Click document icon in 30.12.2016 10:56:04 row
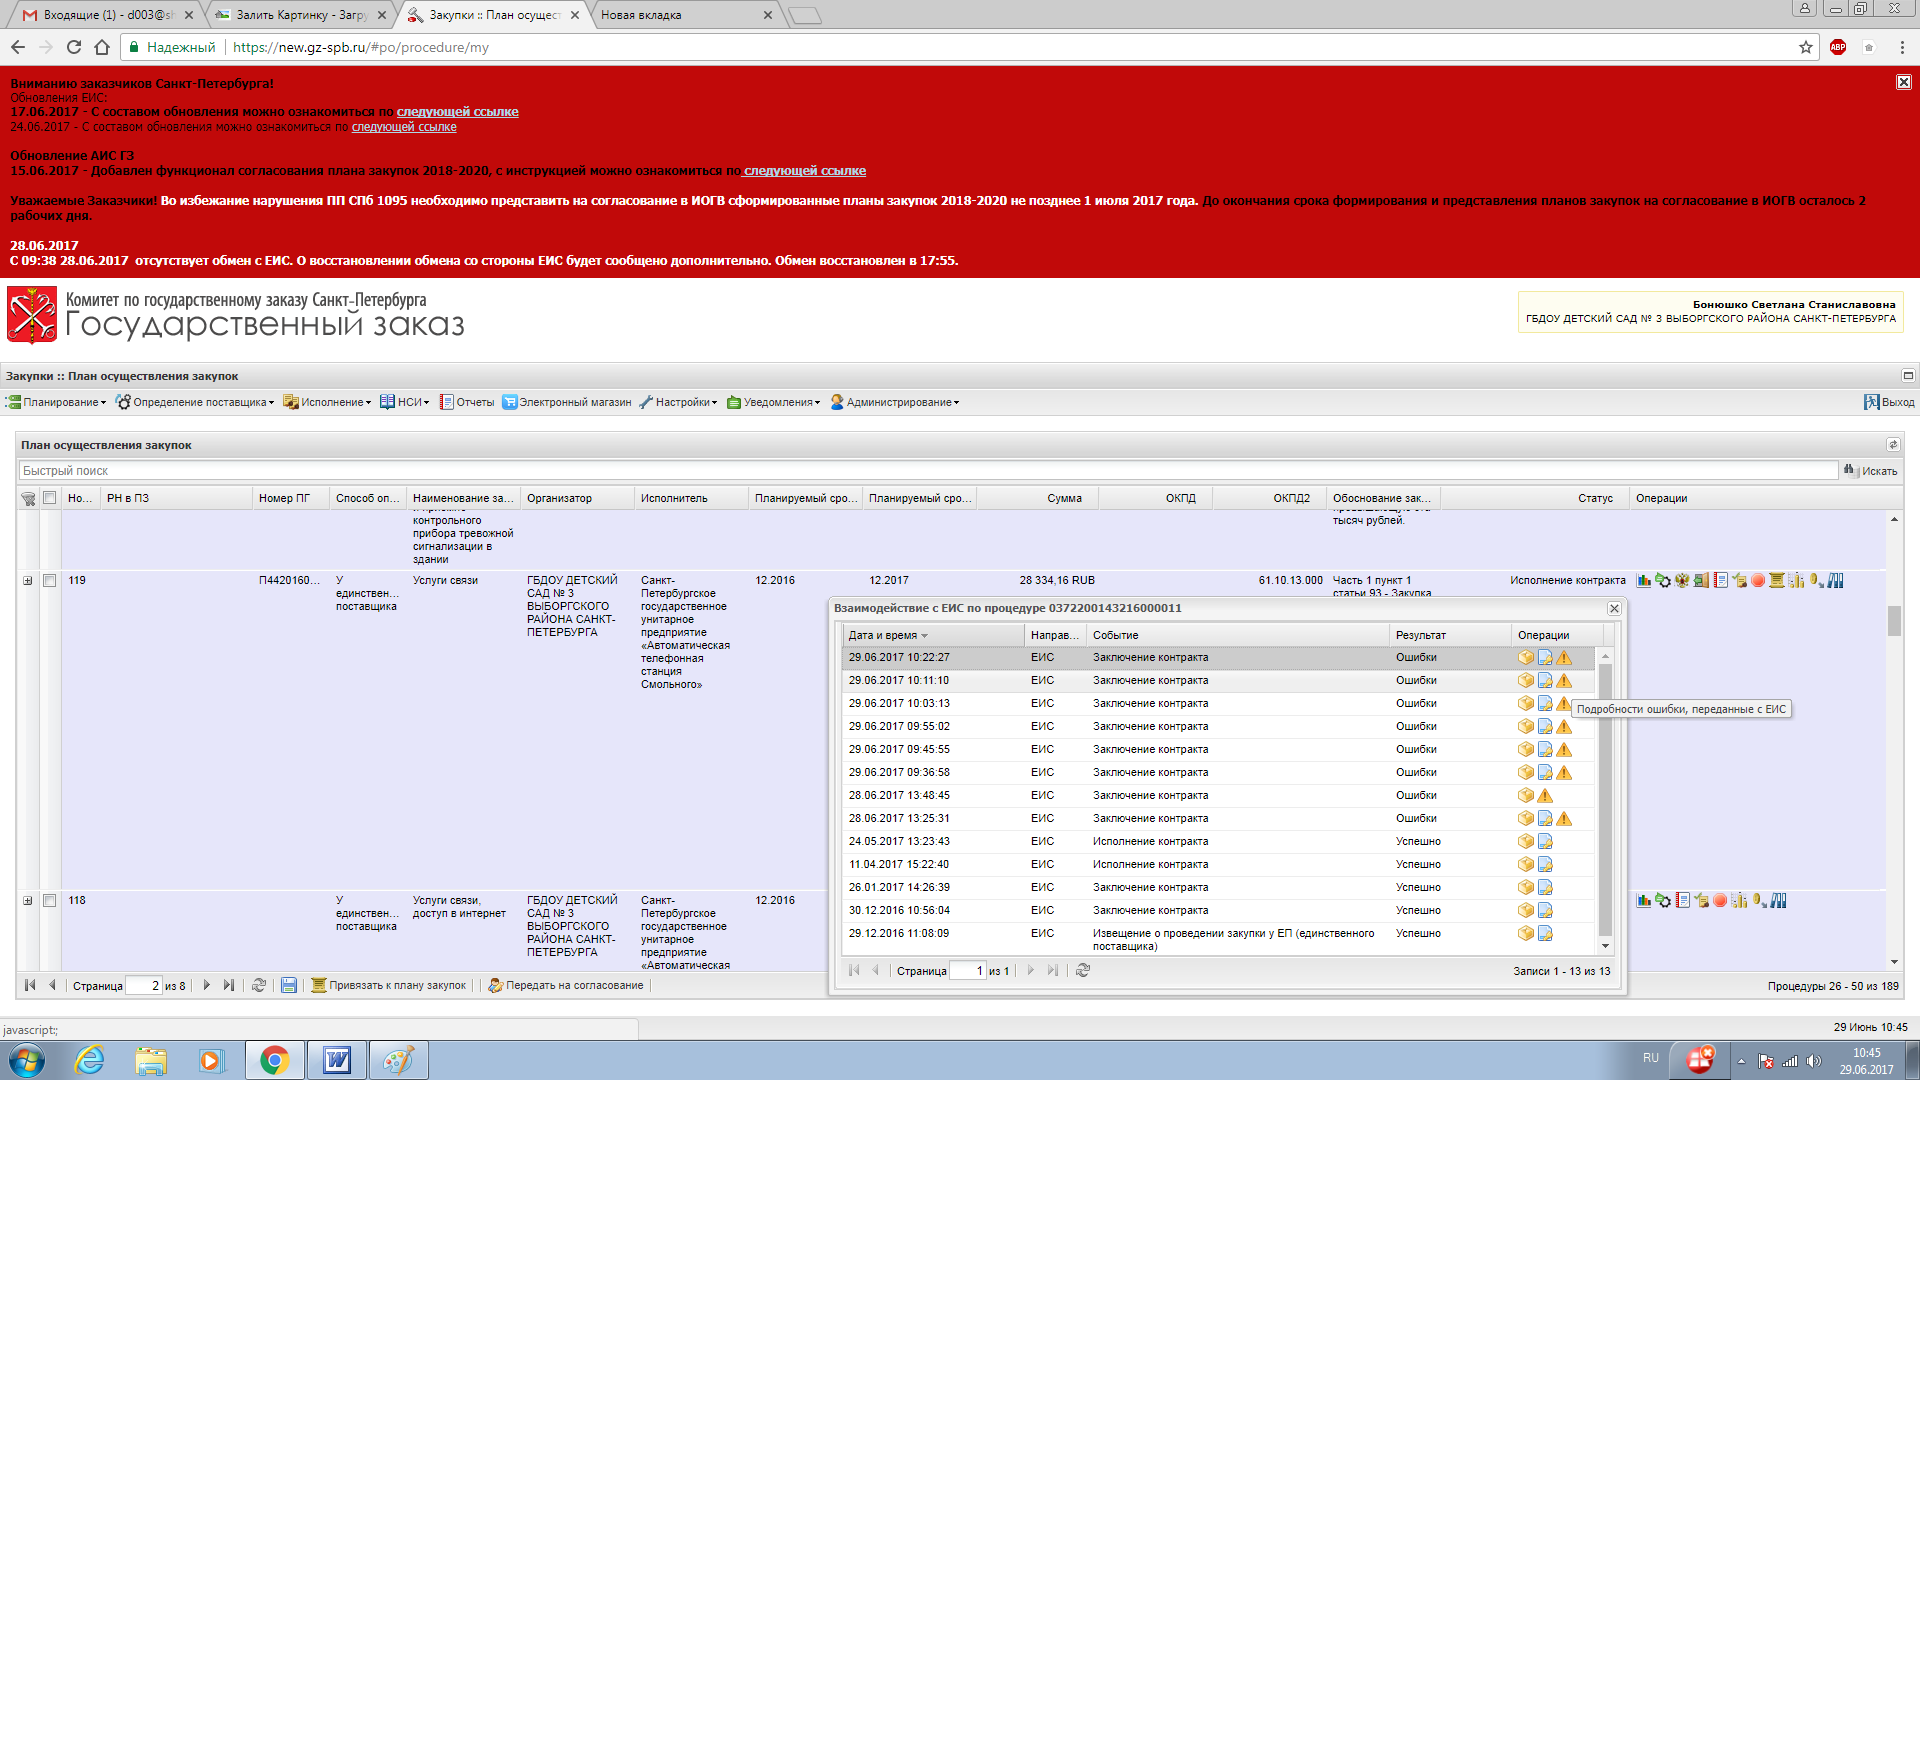This screenshot has height=1754, width=1920. tap(1545, 911)
